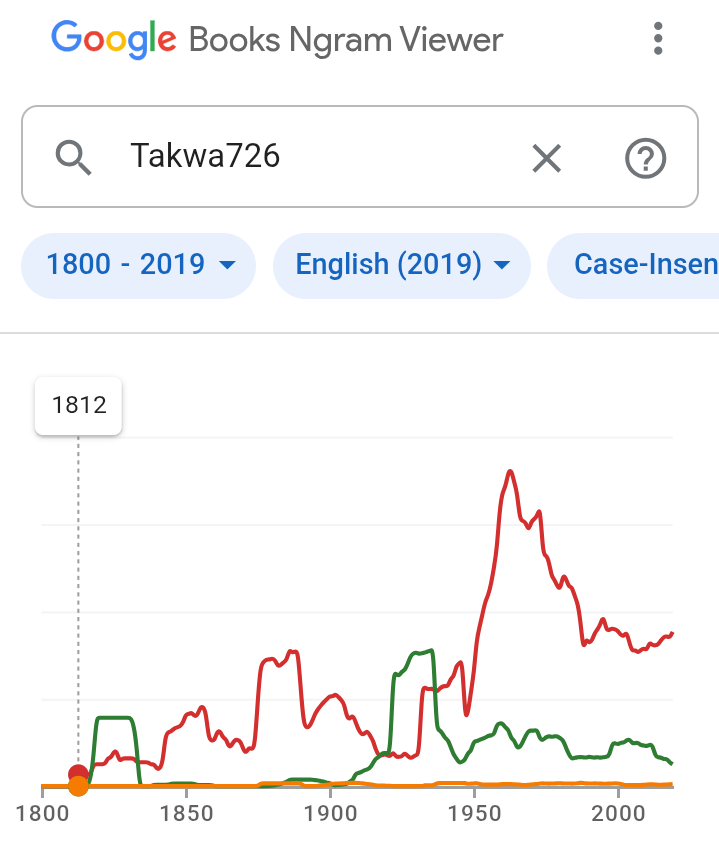
Task: Click the Books Ngram Viewer title
Action: tap(346, 40)
